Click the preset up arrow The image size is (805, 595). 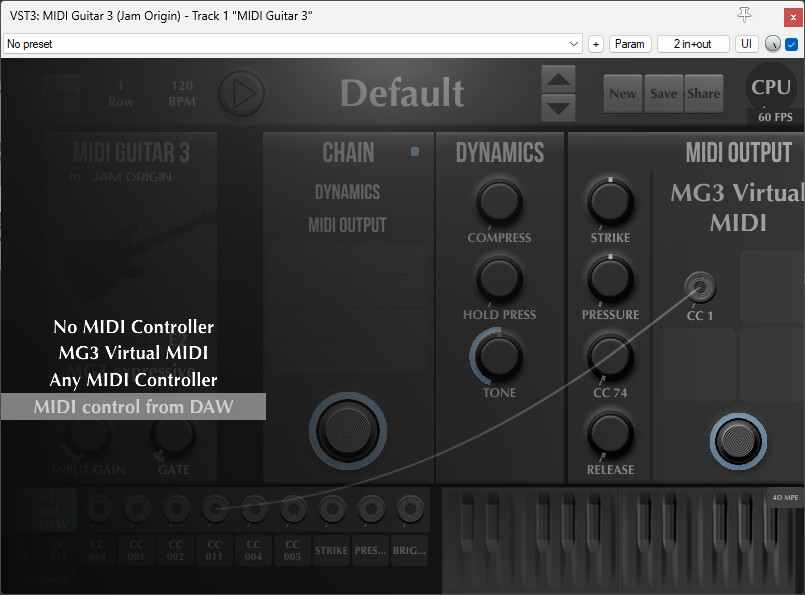coord(559,79)
